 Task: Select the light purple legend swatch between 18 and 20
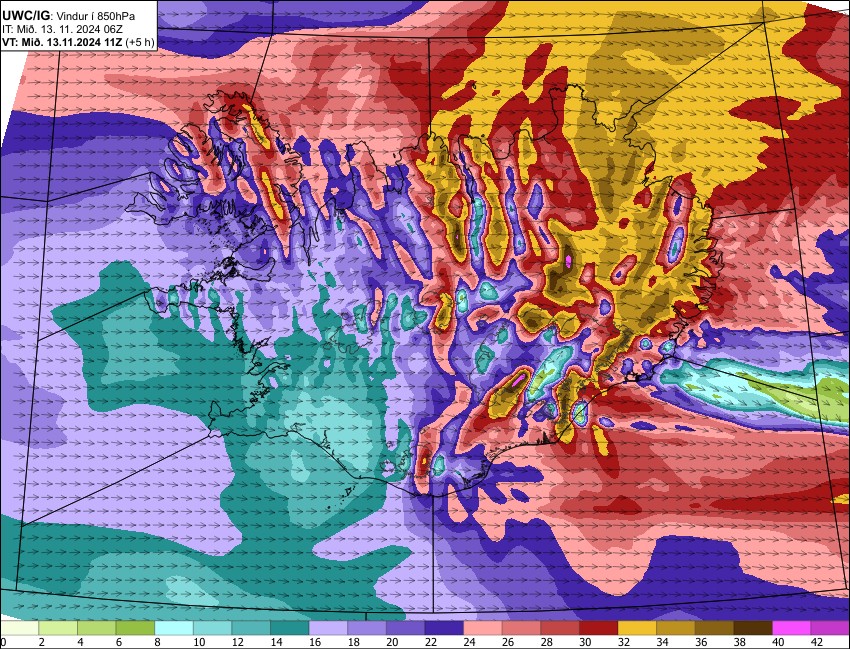coord(367,628)
